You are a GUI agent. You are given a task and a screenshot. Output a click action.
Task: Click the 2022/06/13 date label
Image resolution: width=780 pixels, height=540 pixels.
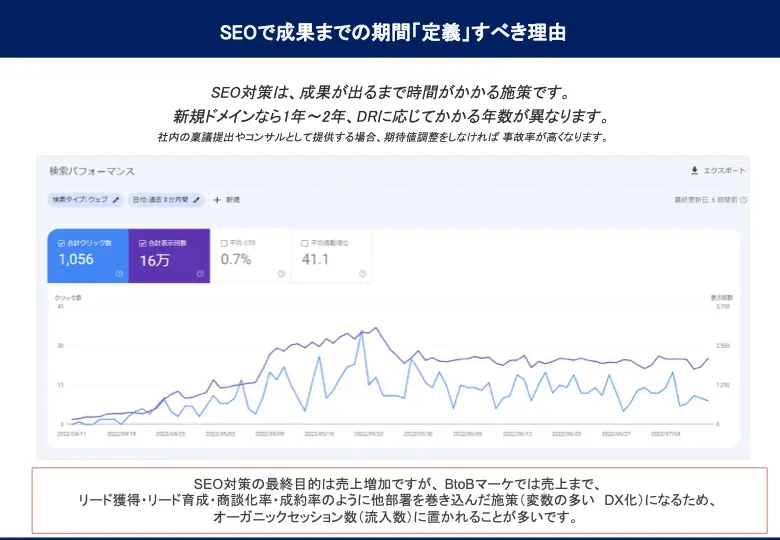[517, 434]
